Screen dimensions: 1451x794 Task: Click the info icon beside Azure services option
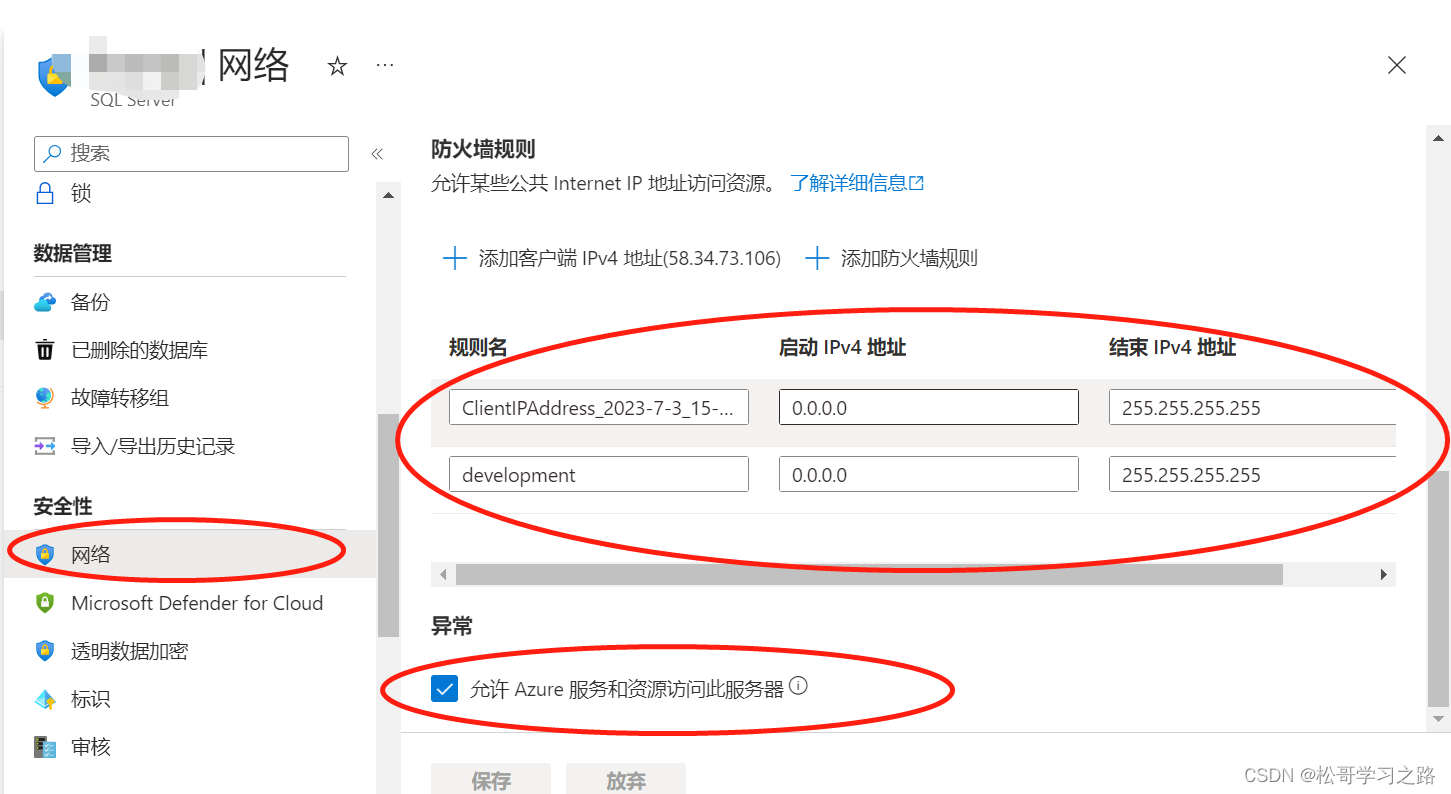click(798, 687)
